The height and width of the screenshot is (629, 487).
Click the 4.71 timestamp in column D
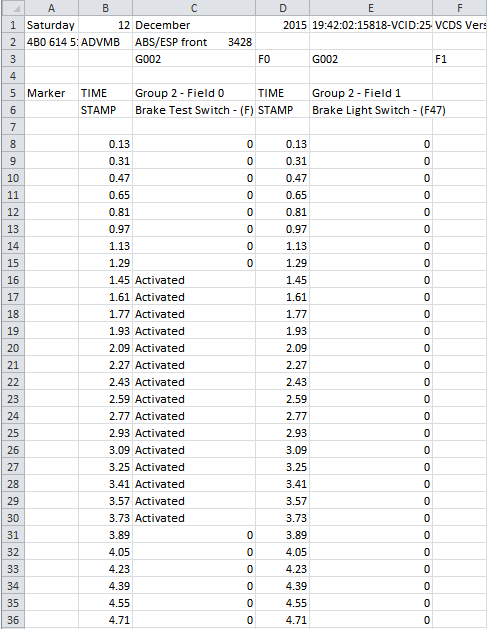(x=282, y=620)
